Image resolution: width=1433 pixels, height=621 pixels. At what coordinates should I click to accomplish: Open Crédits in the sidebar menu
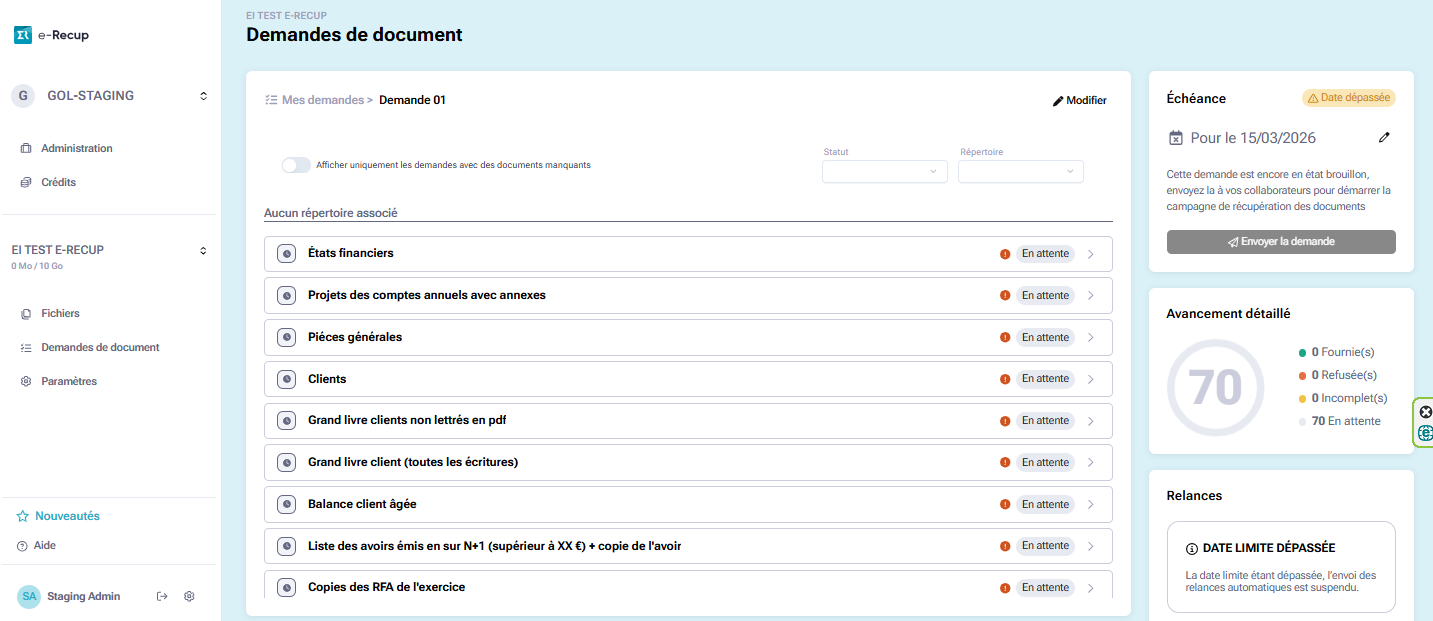click(58, 182)
